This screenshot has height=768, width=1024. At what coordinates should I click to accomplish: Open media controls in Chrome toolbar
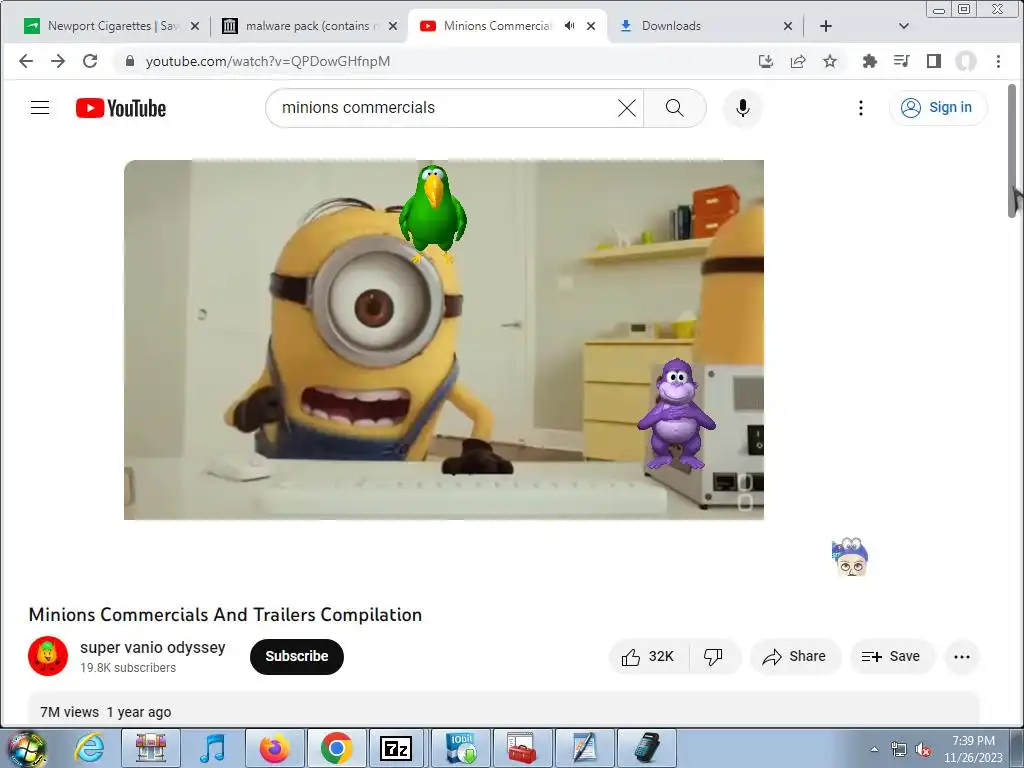901,61
